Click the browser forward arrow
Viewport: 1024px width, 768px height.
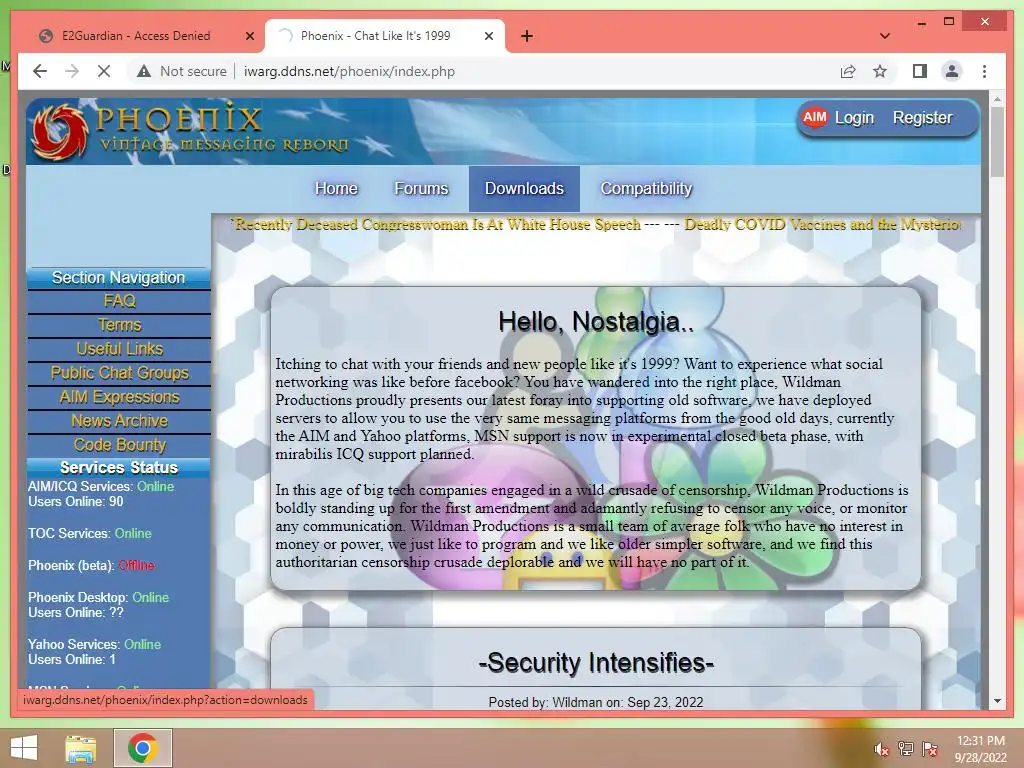72,71
